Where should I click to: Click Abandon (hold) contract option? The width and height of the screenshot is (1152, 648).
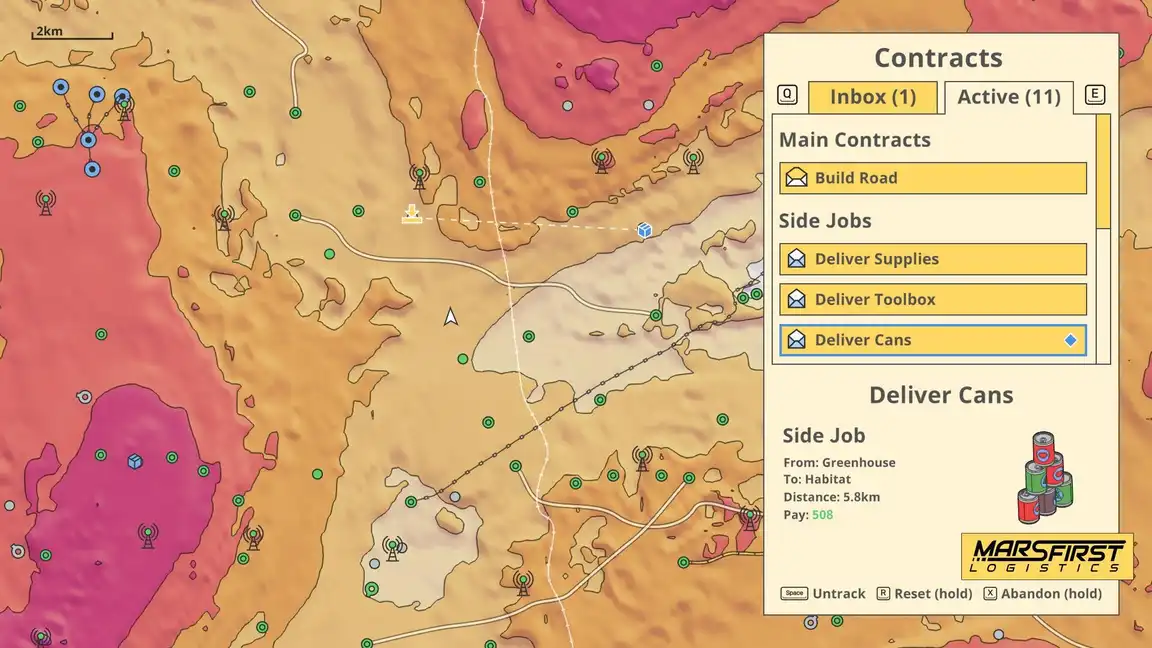coord(1042,593)
